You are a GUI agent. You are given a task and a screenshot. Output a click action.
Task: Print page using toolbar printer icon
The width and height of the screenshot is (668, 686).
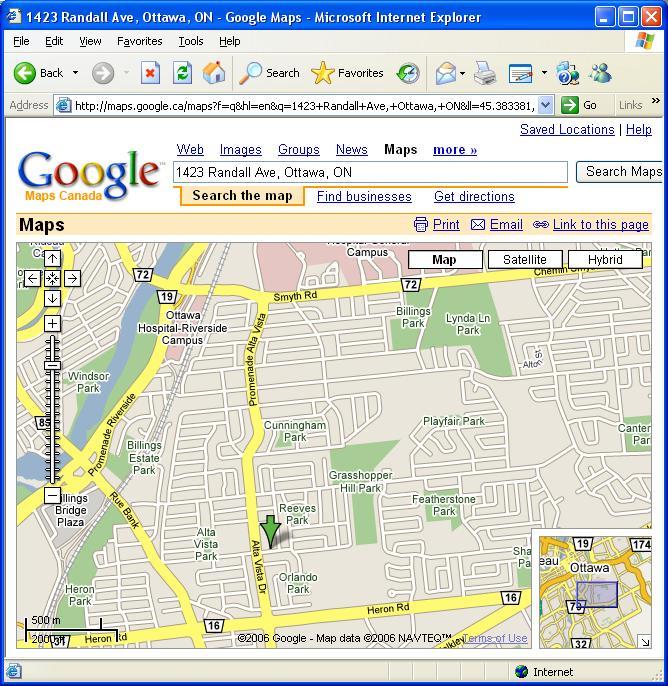pyautogui.click(x=485, y=73)
